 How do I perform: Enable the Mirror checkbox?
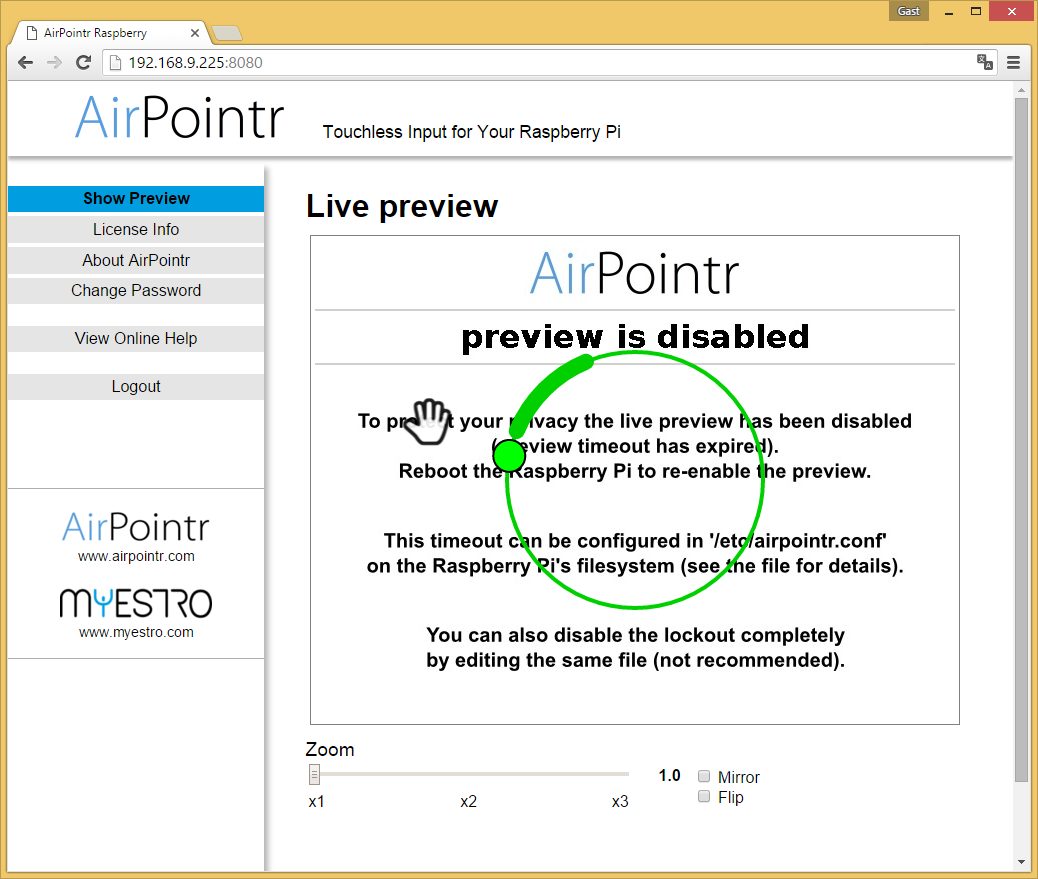click(704, 776)
